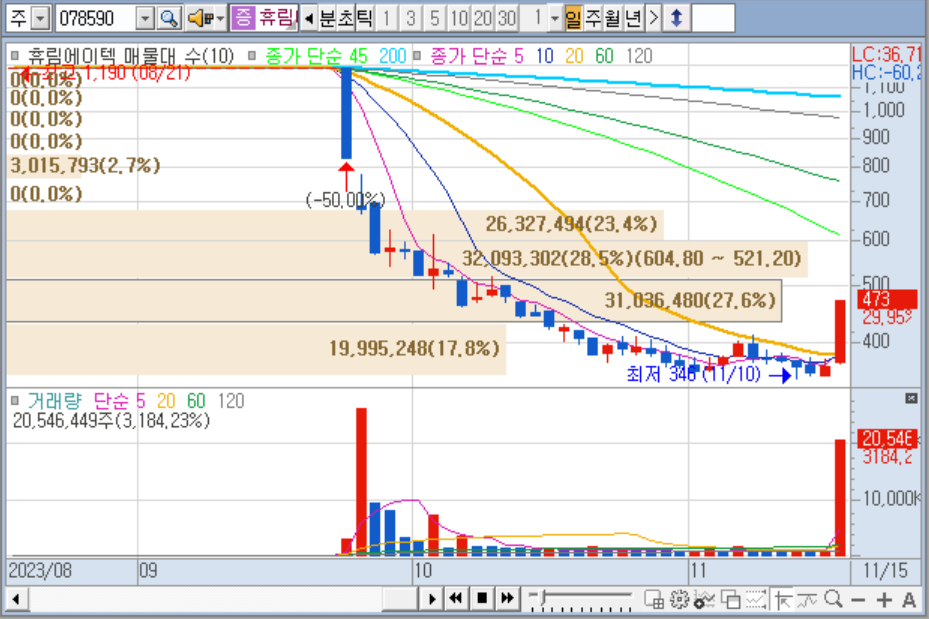The height and width of the screenshot is (619, 929).
Task: Open the stock search magnifier icon
Action: pos(169,18)
